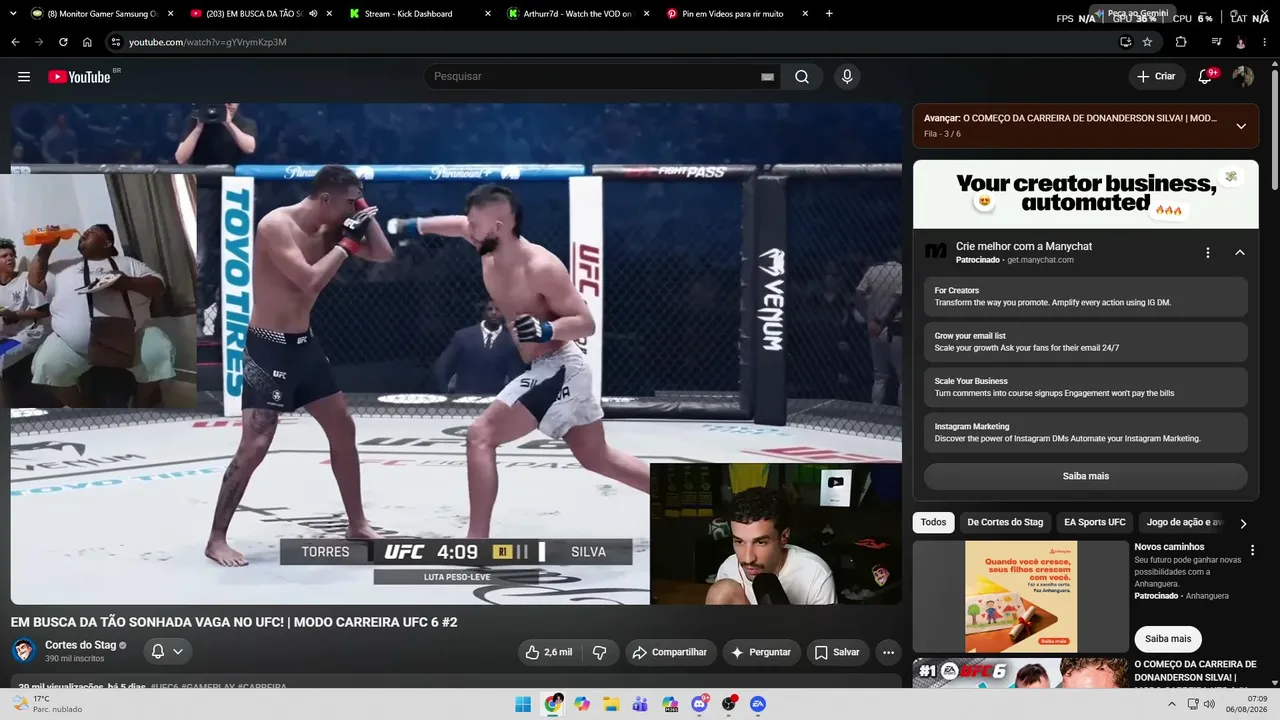Open Discord from the taskbar
The width and height of the screenshot is (1280, 720).
coord(700,704)
